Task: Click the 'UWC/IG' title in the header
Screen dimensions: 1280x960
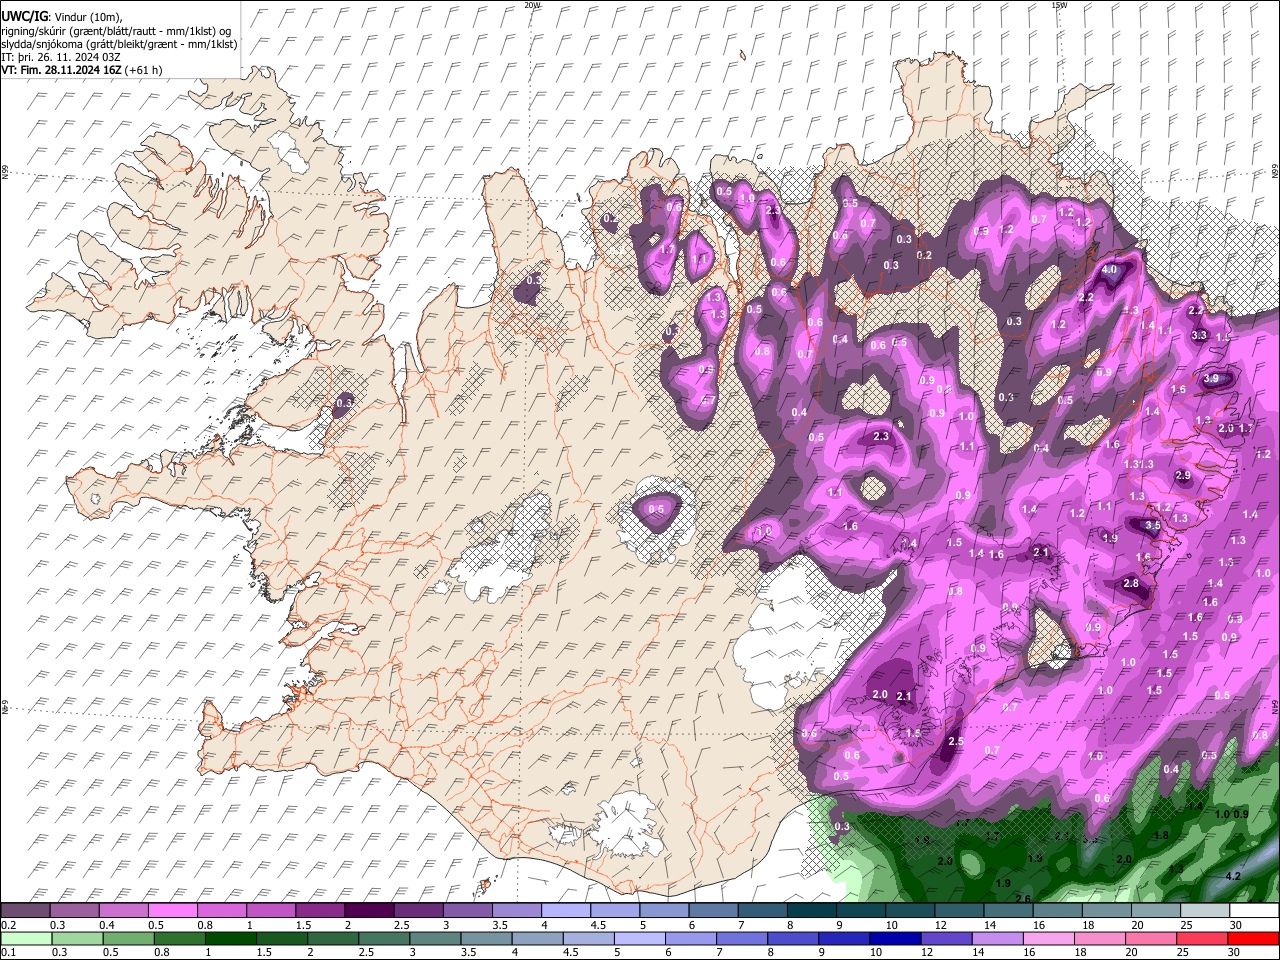Action: [x=25, y=16]
